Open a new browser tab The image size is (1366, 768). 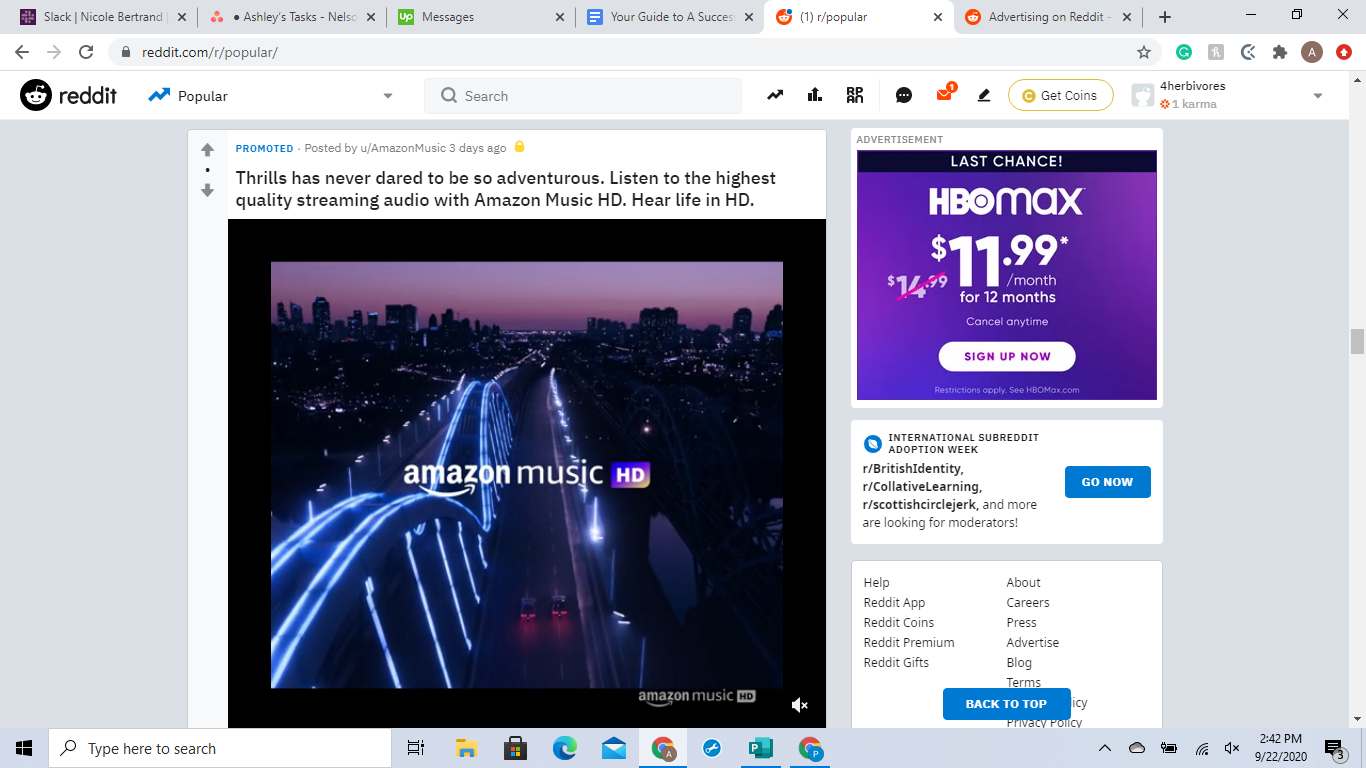(x=1165, y=17)
